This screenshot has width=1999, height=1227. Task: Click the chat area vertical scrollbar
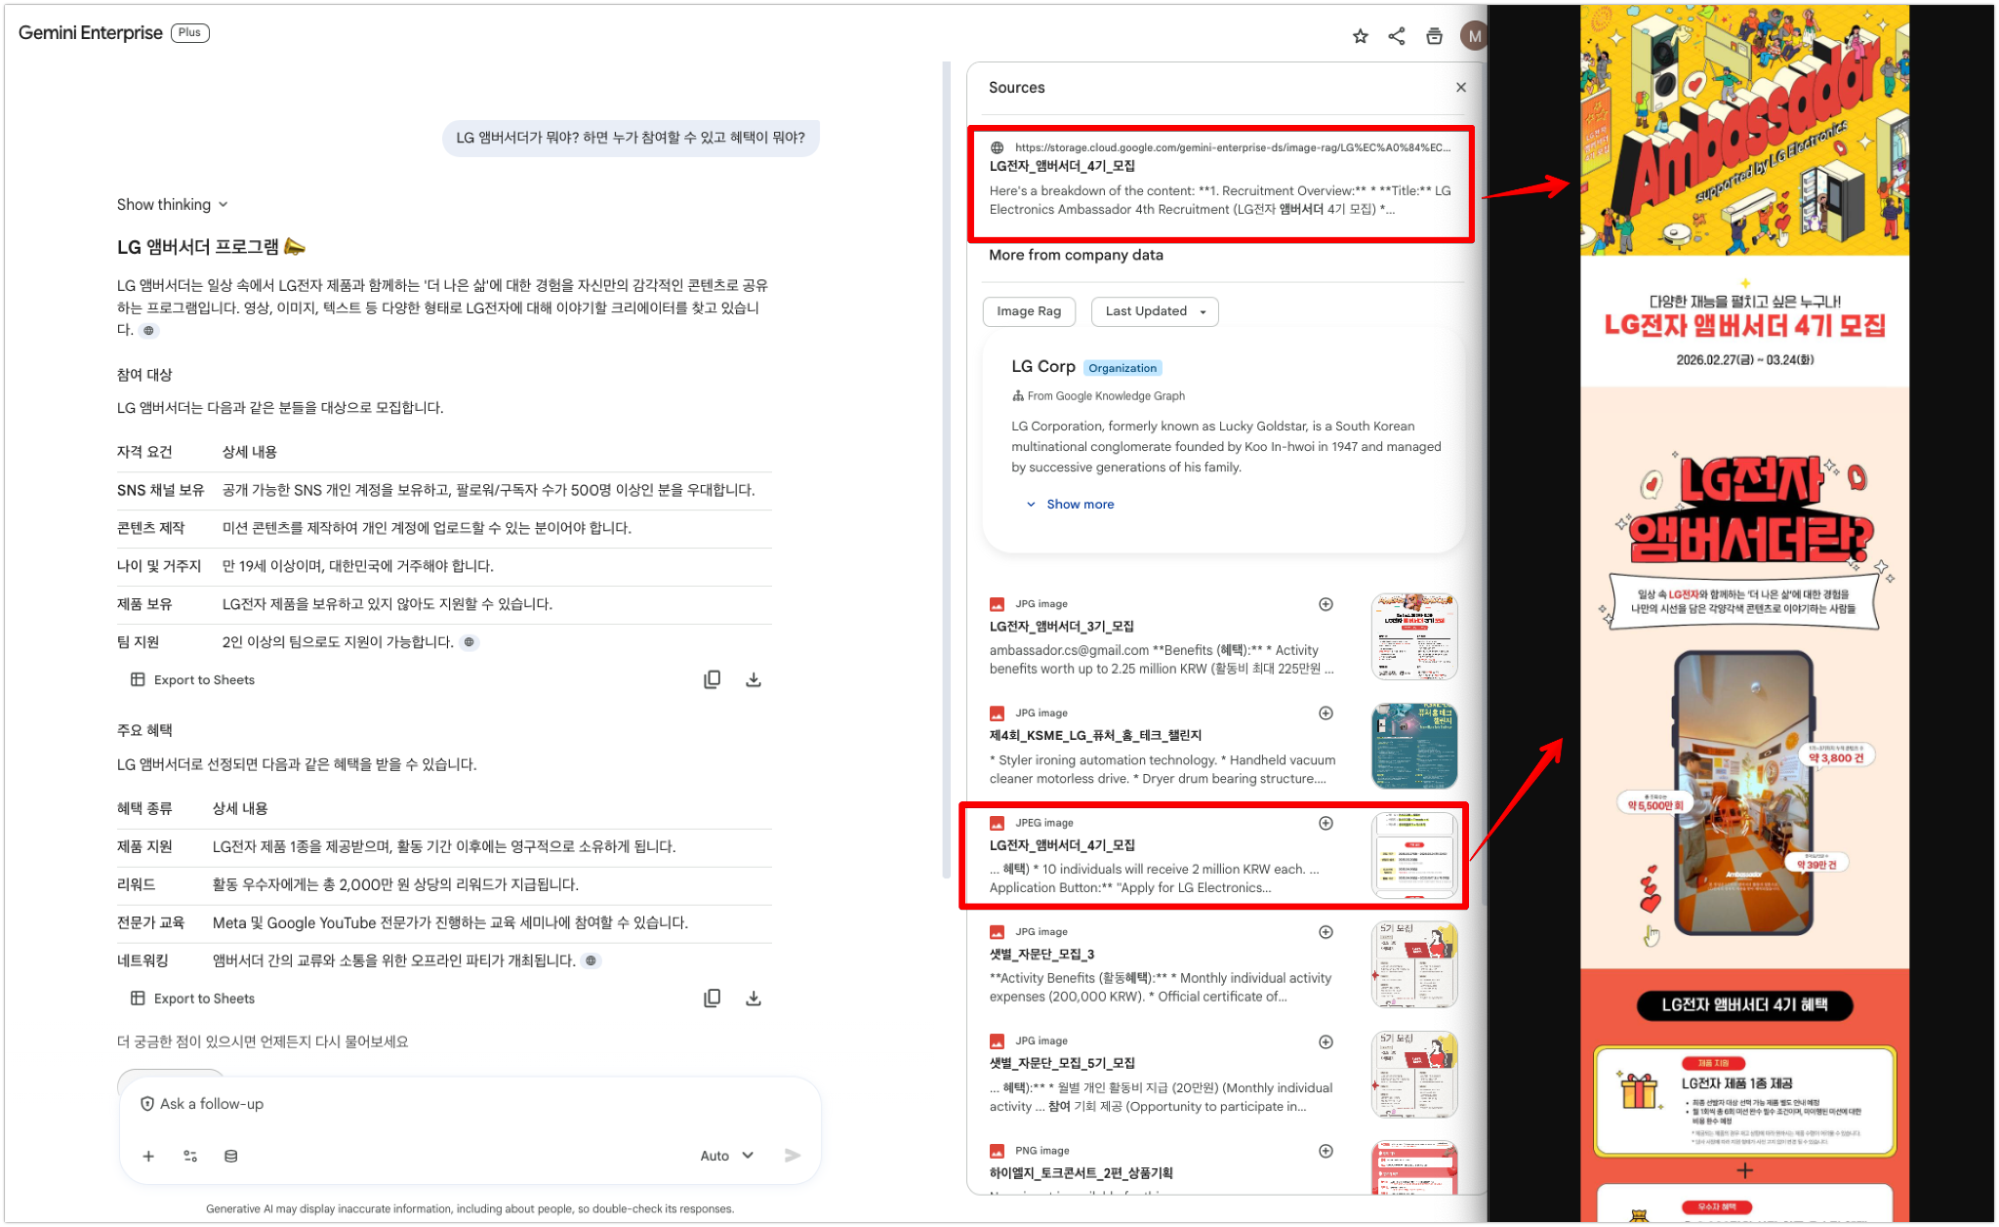[x=946, y=470]
